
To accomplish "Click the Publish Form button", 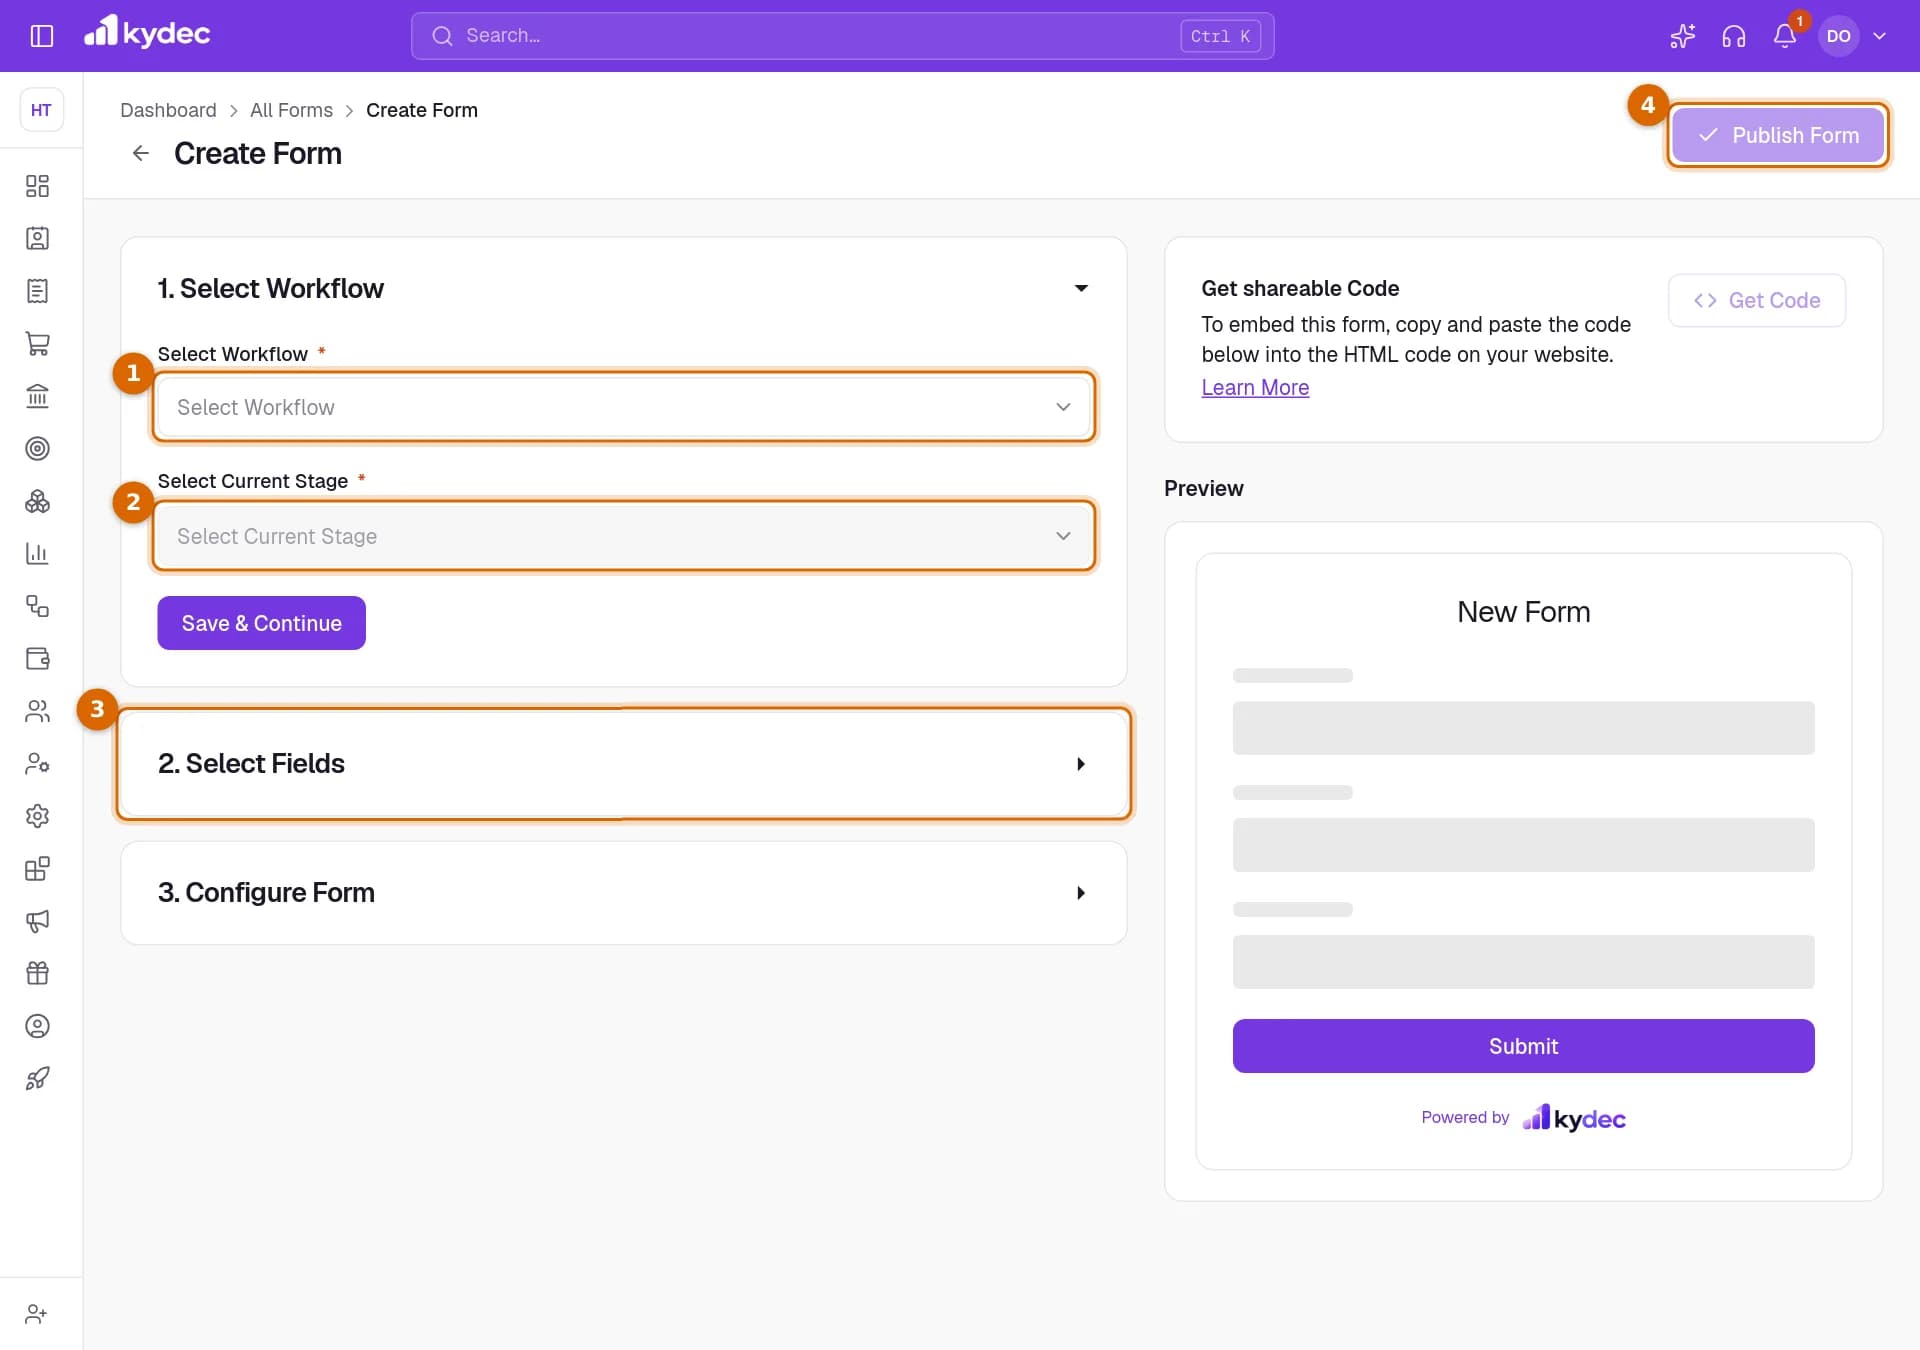I will [x=1778, y=135].
